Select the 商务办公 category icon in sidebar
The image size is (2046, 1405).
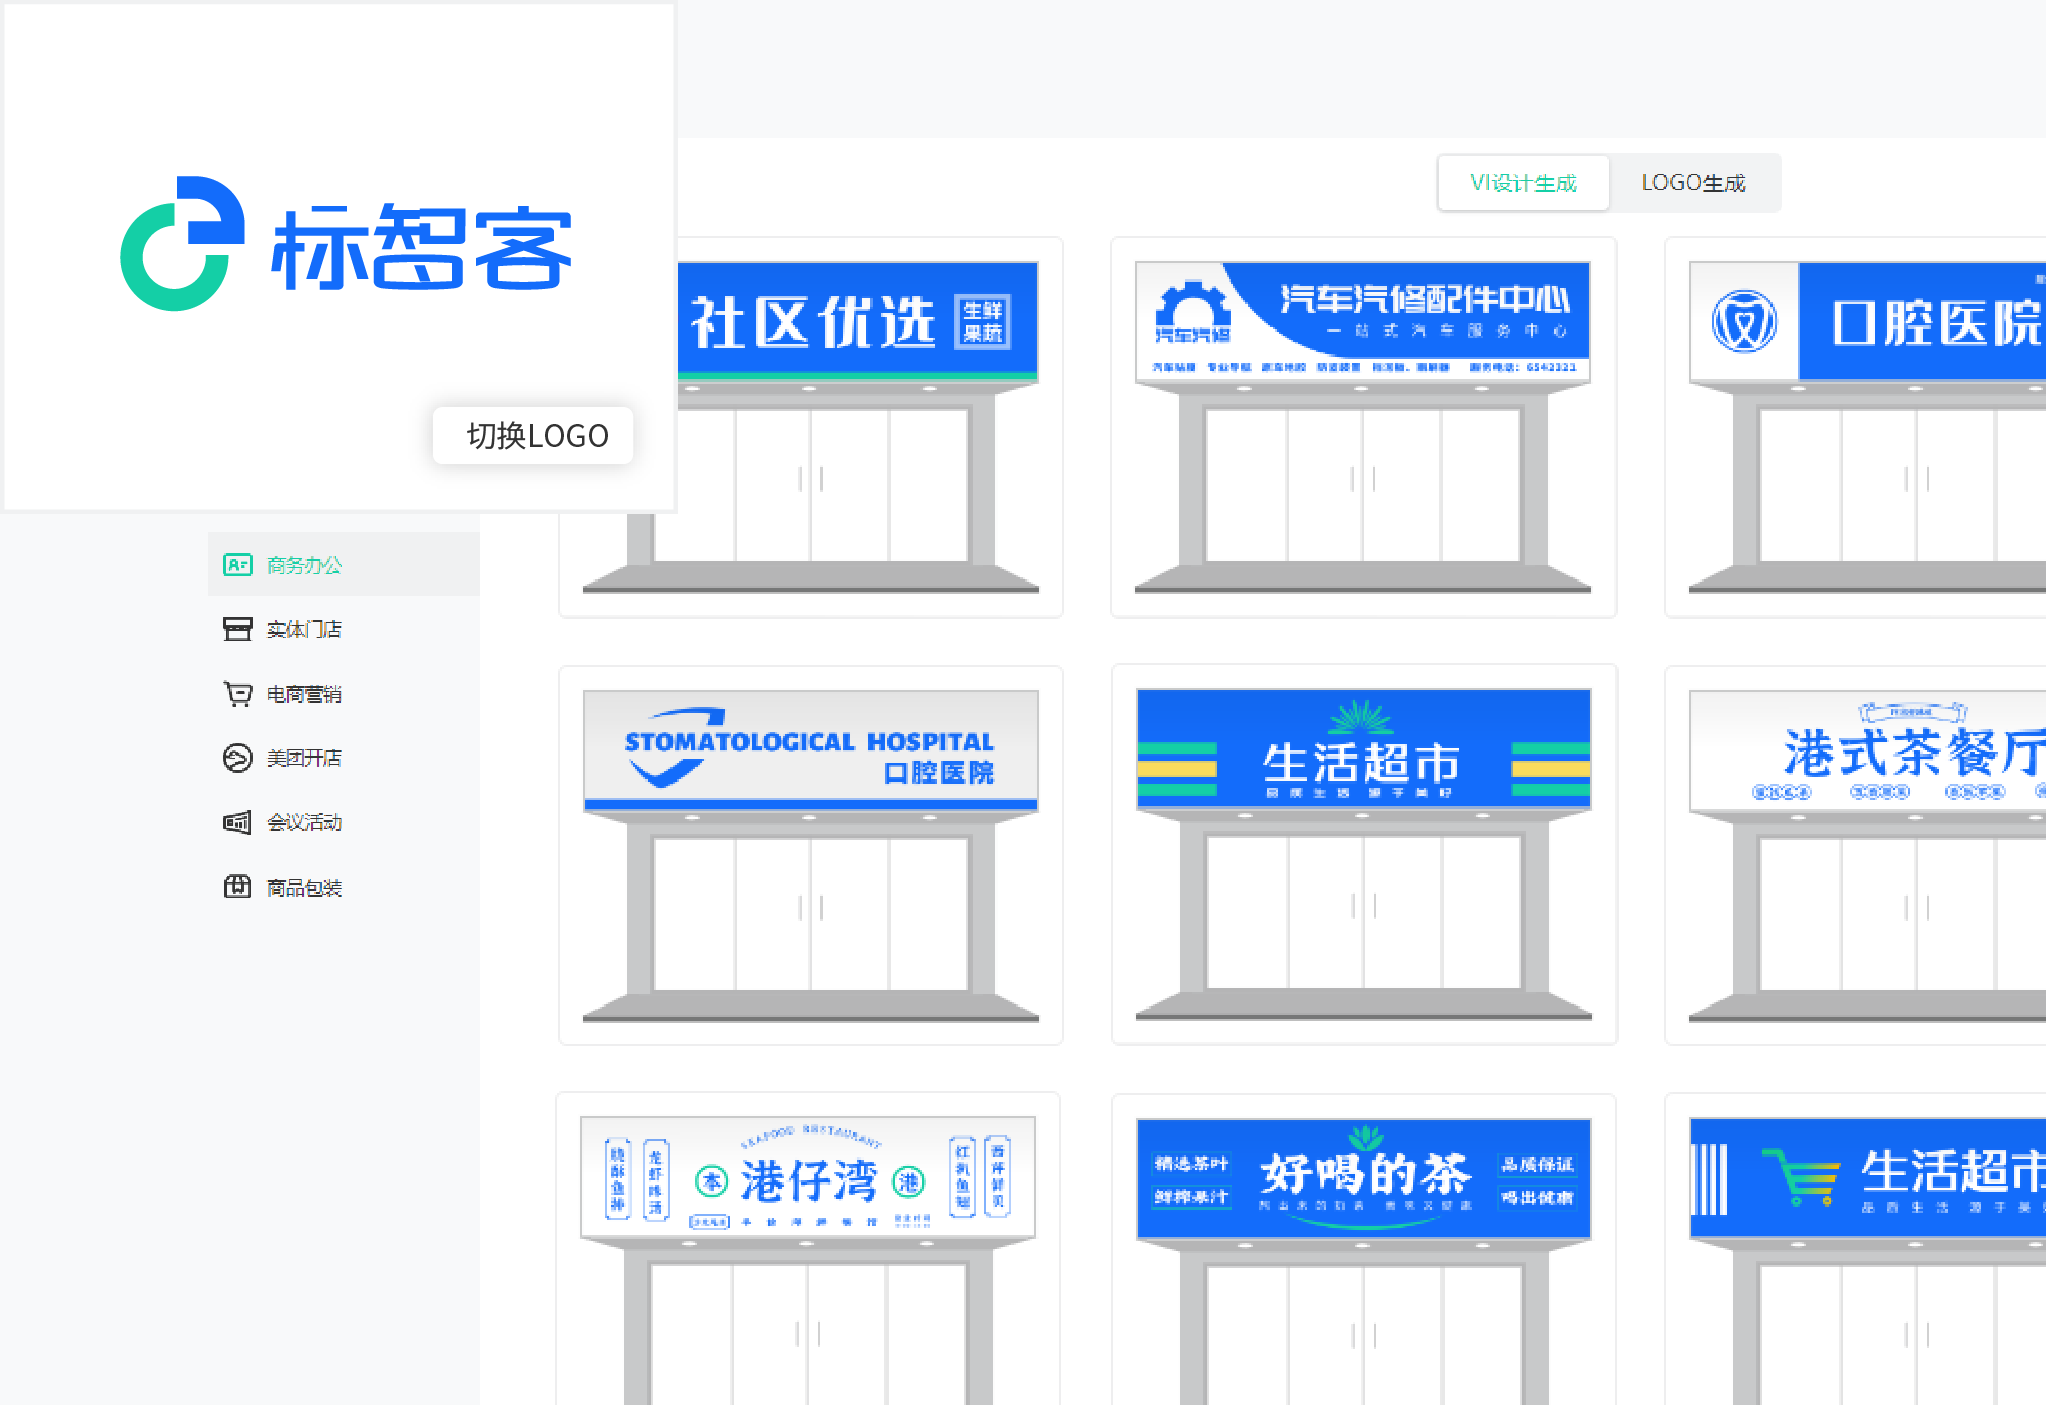[x=237, y=565]
